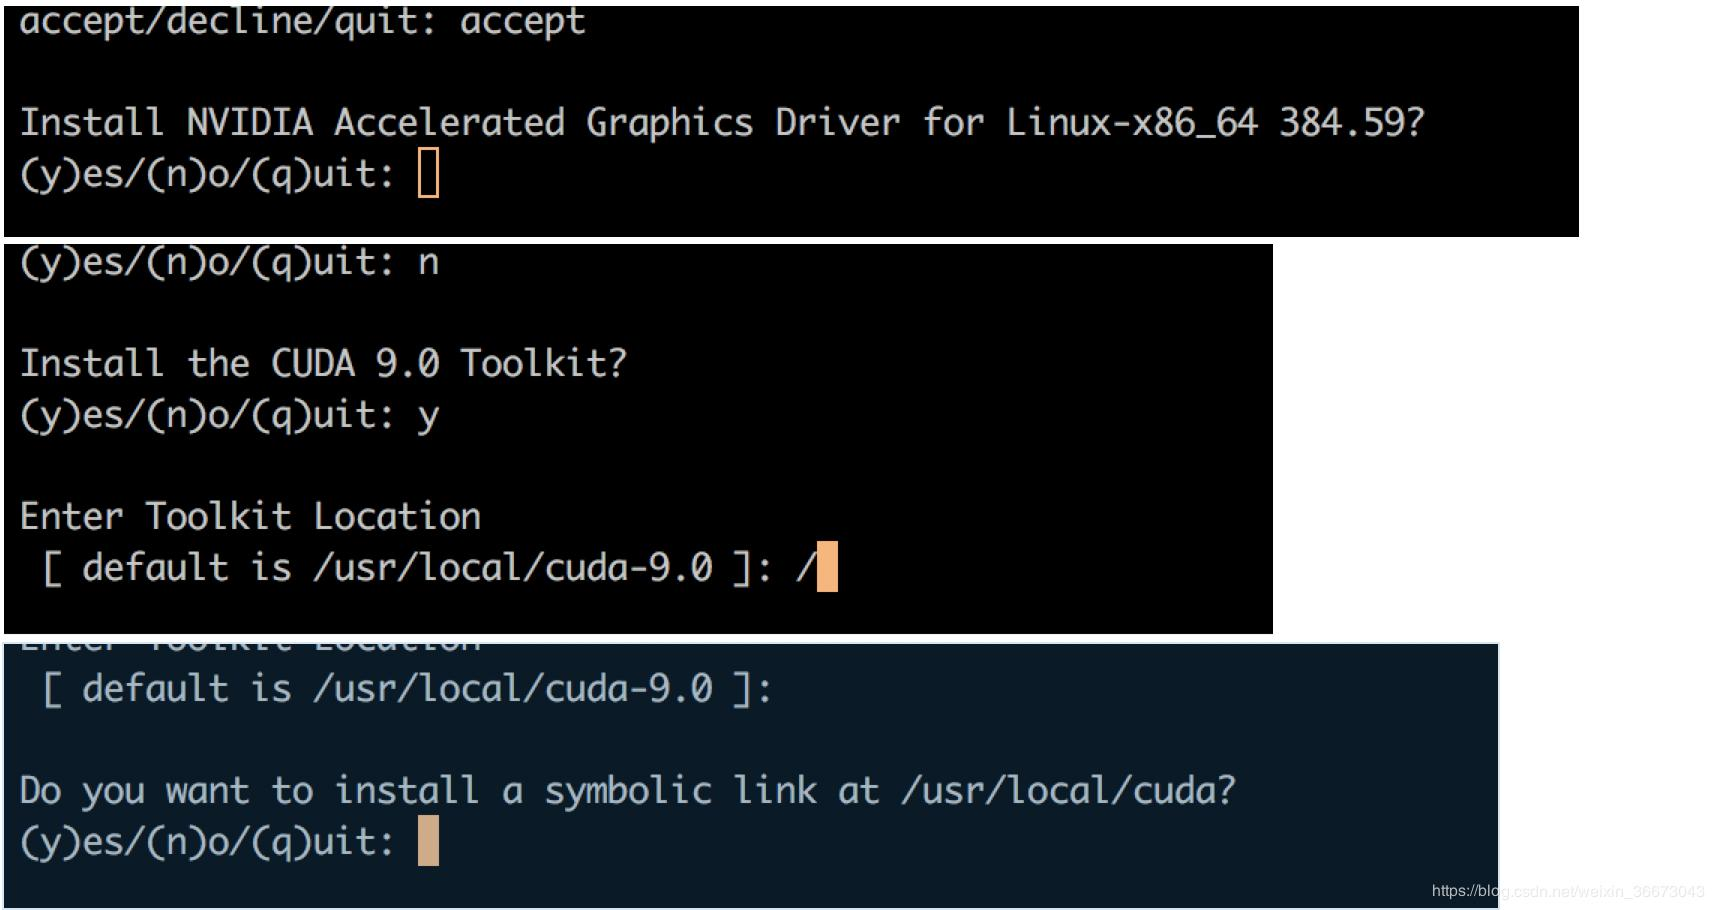Select the NVIDIA Accelerated Graphics Driver prompt line
Viewport: 1714px width, 910px height.
(722, 123)
